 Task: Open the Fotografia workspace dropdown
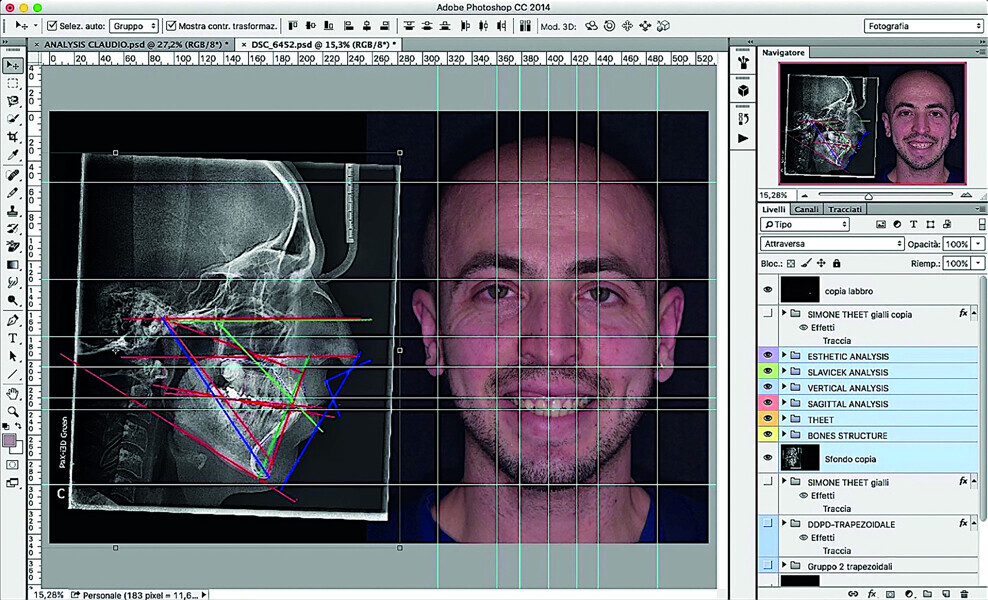pyautogui.click(x=923, y=26)
